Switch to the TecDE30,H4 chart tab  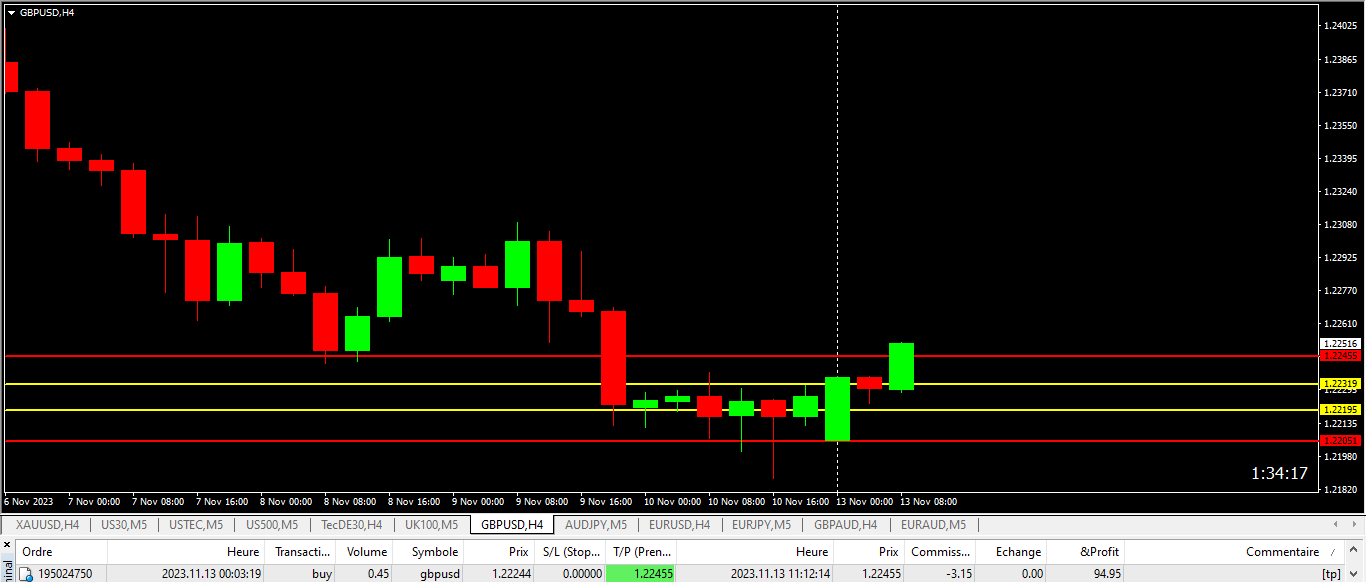coord(351,524)
